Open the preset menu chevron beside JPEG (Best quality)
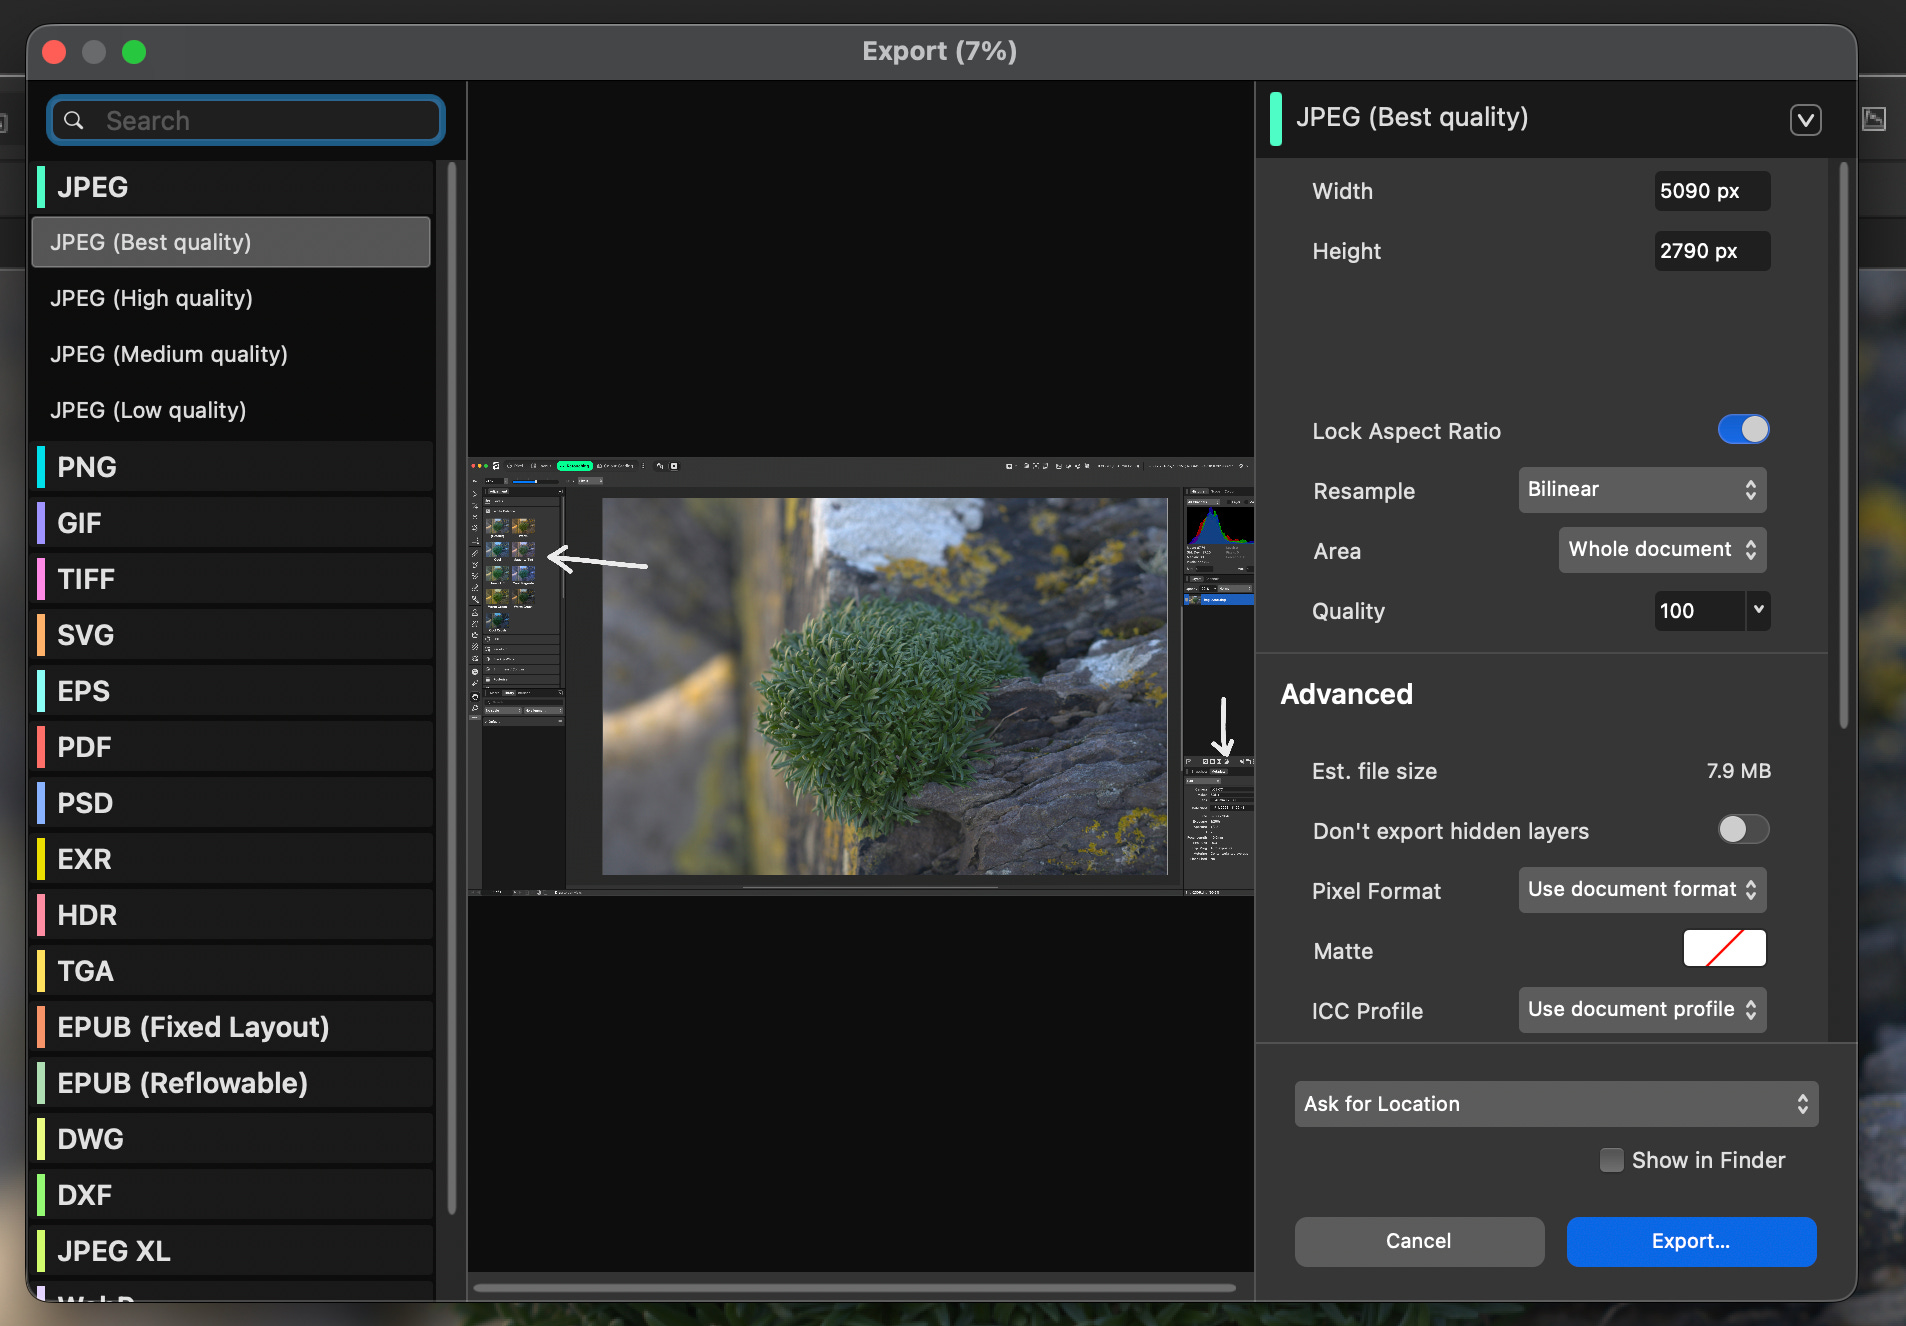This screenshot has height=1326, width=1906. 1804,120
